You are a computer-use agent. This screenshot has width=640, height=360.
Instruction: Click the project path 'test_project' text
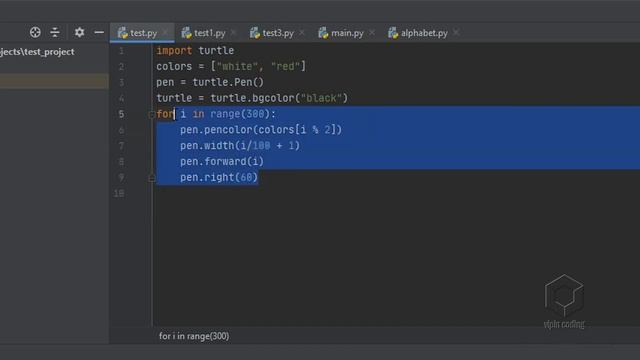tap(49, 52)
